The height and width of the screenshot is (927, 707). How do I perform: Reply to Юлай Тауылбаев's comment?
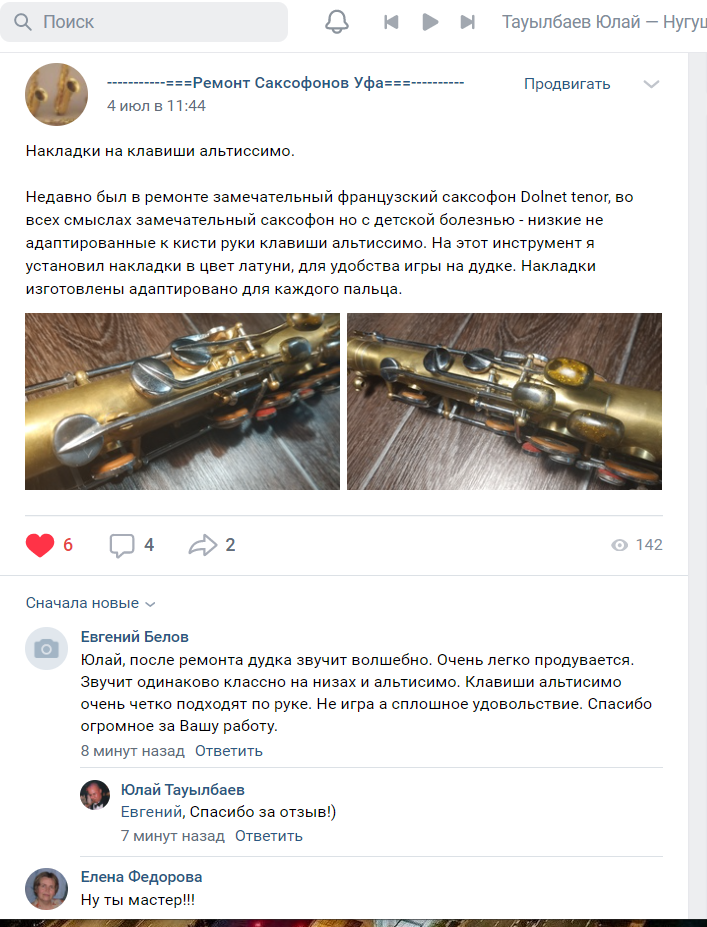point(269,836)
